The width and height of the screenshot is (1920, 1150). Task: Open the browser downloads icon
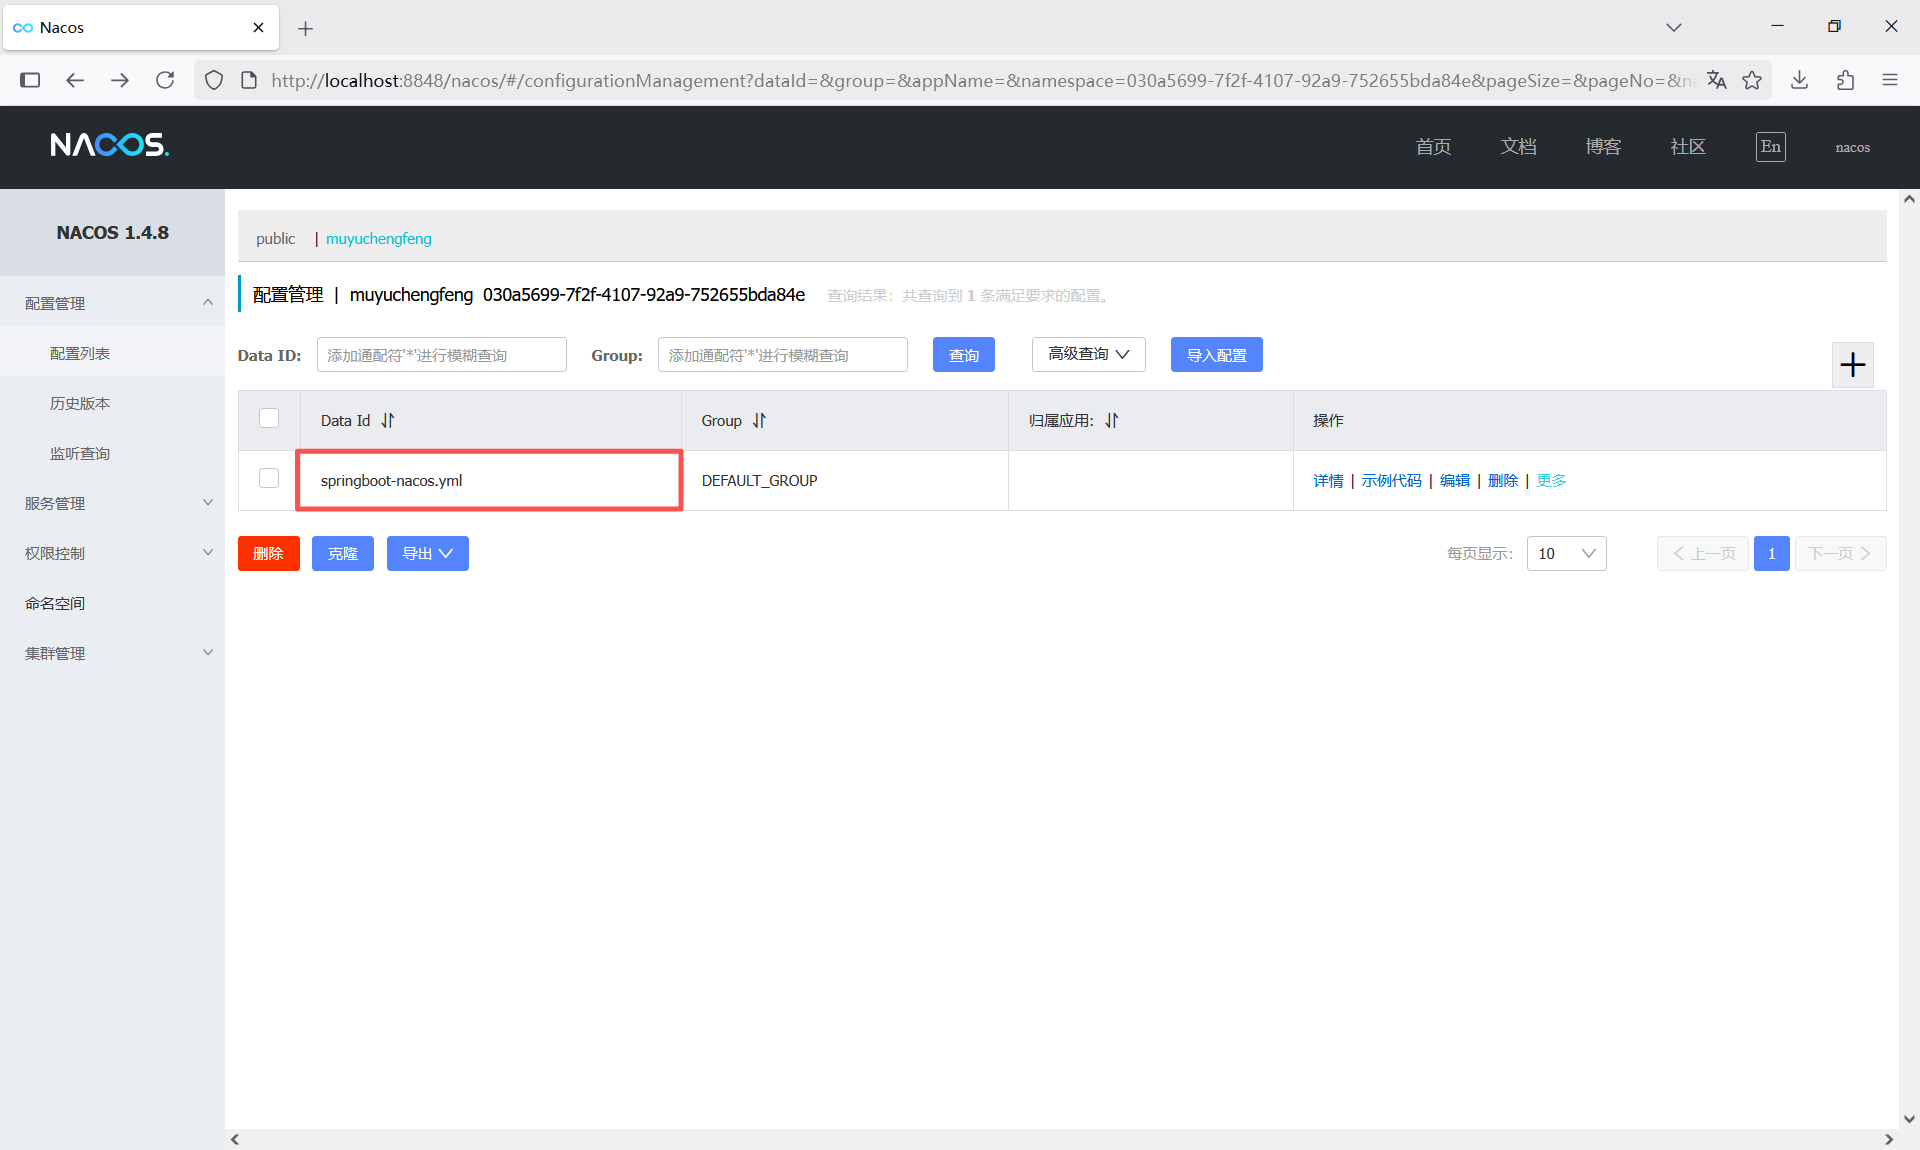point(1799,80)
